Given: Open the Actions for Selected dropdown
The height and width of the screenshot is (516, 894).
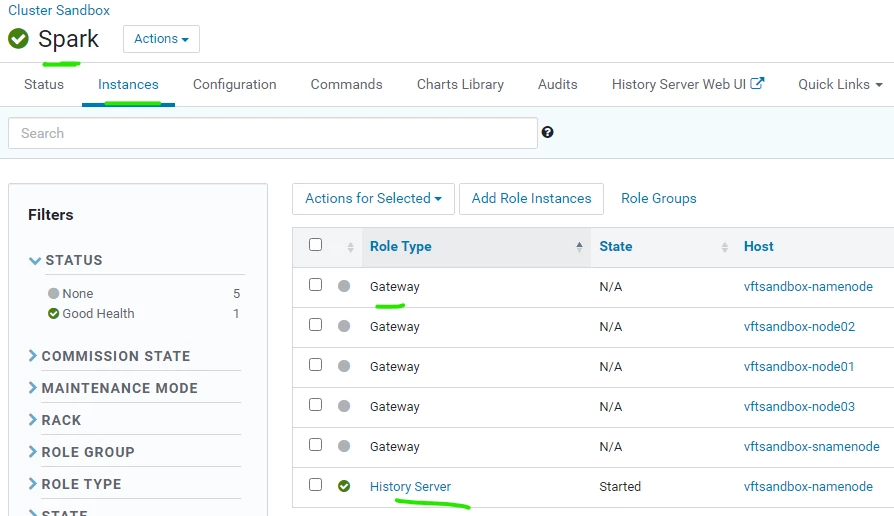Looking at the screenshot, I should click(x=373, y=198).
